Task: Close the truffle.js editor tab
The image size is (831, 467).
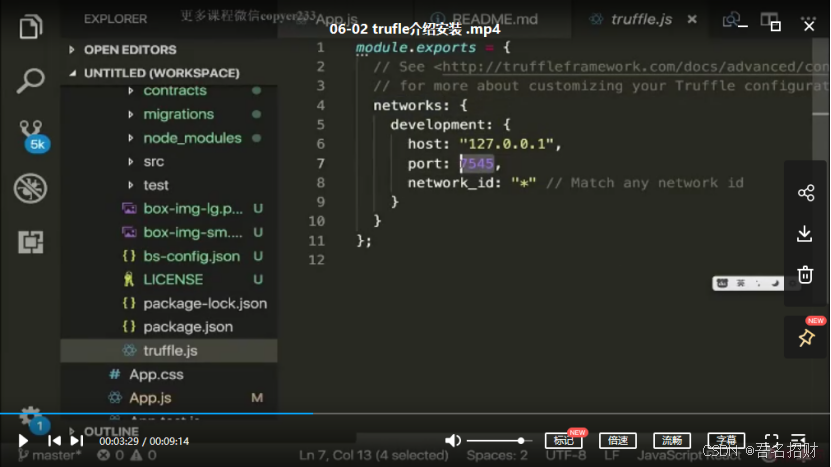Action: (x=692, y=19)
